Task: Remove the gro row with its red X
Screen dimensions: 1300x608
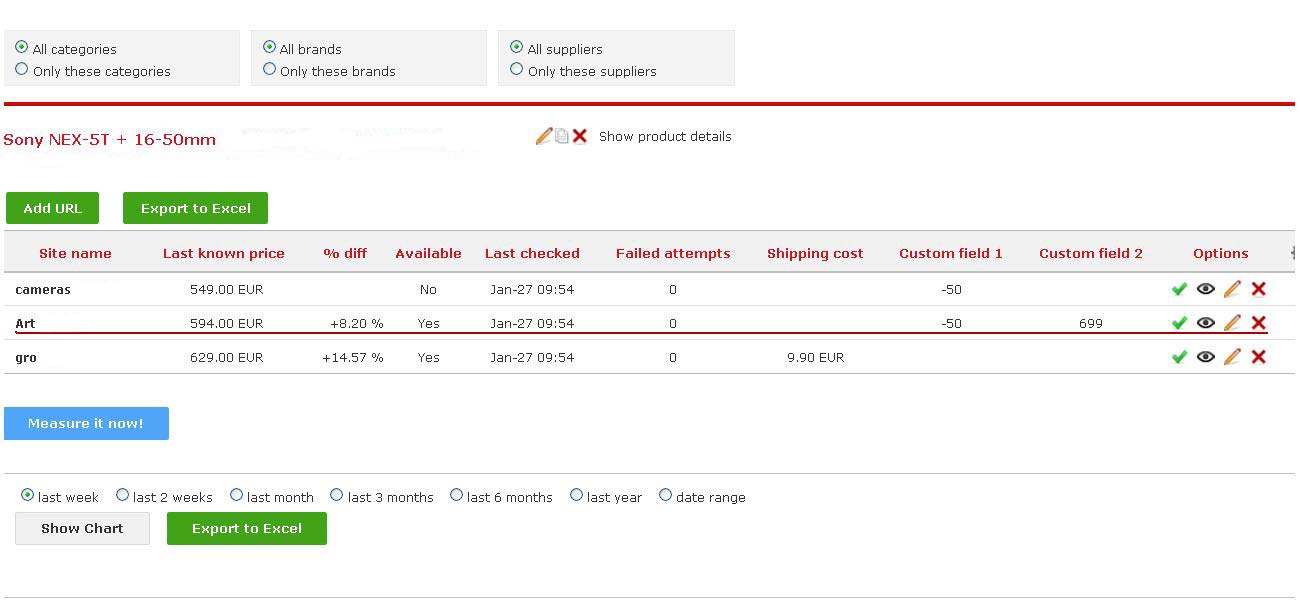Action: [1259, 357]
